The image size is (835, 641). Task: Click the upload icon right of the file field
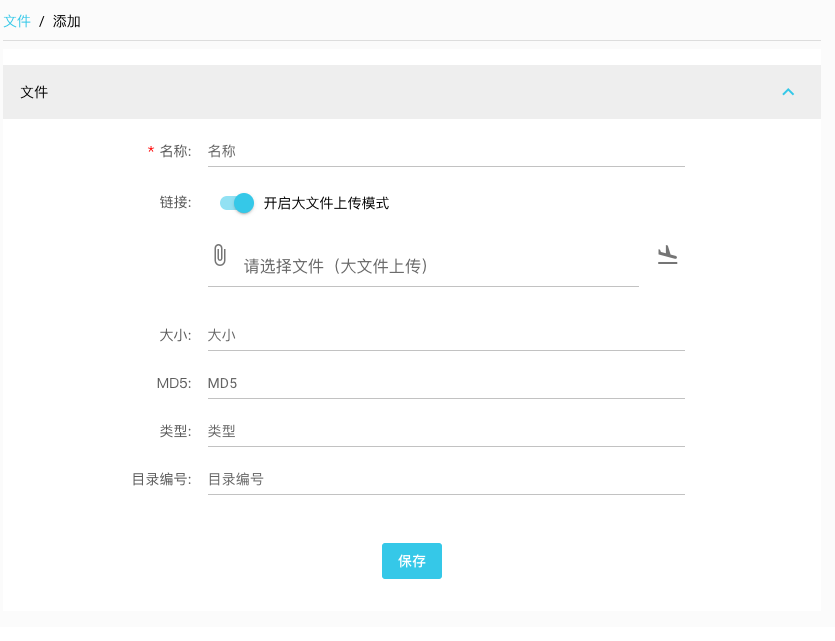click(667, 255)
